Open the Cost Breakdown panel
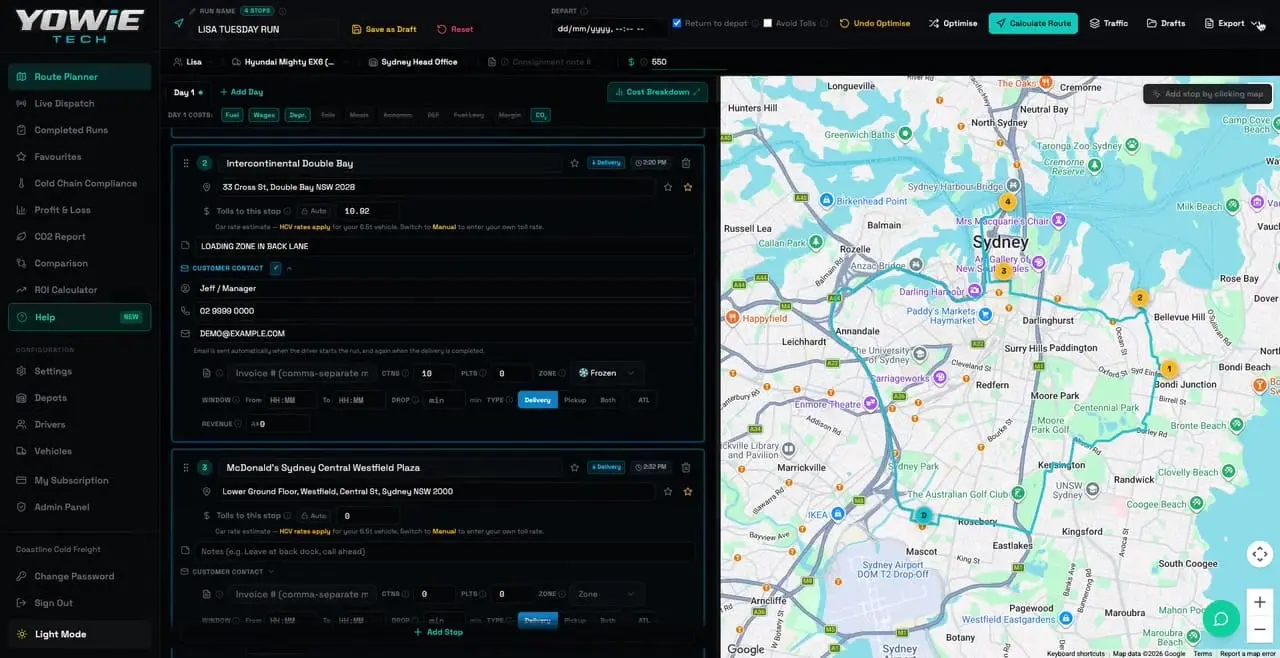The height and width of the screenshot is (658, 1280). (x=657, y=92)
